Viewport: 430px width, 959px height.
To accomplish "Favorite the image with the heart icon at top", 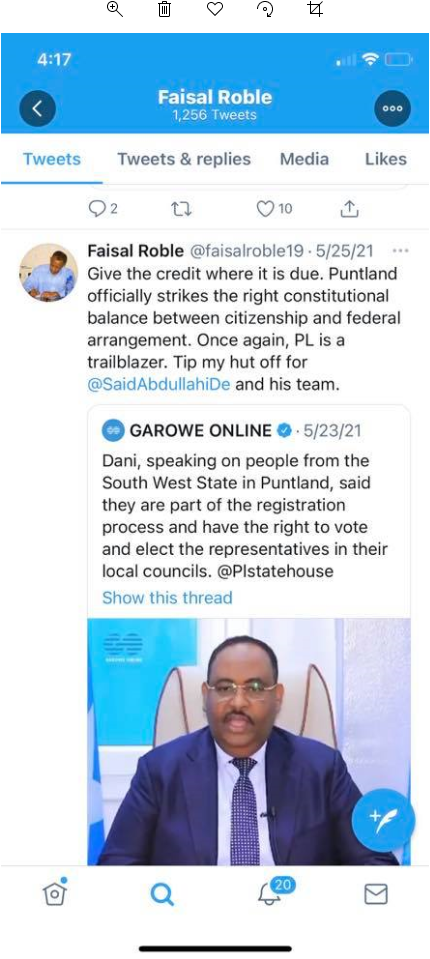I will click(215, 9).
